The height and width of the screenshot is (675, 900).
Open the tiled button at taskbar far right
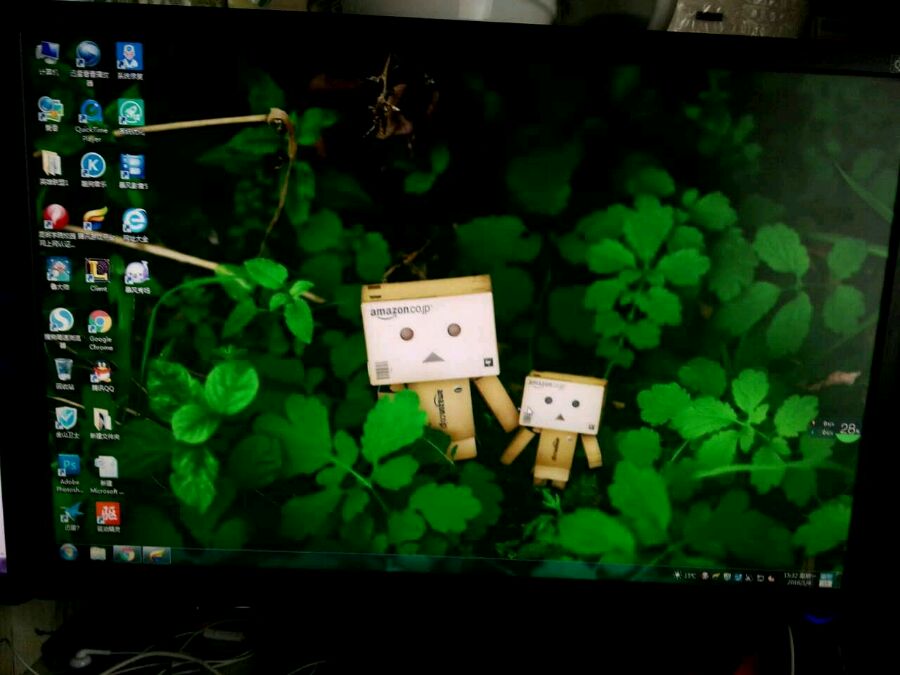pos(826,580)
